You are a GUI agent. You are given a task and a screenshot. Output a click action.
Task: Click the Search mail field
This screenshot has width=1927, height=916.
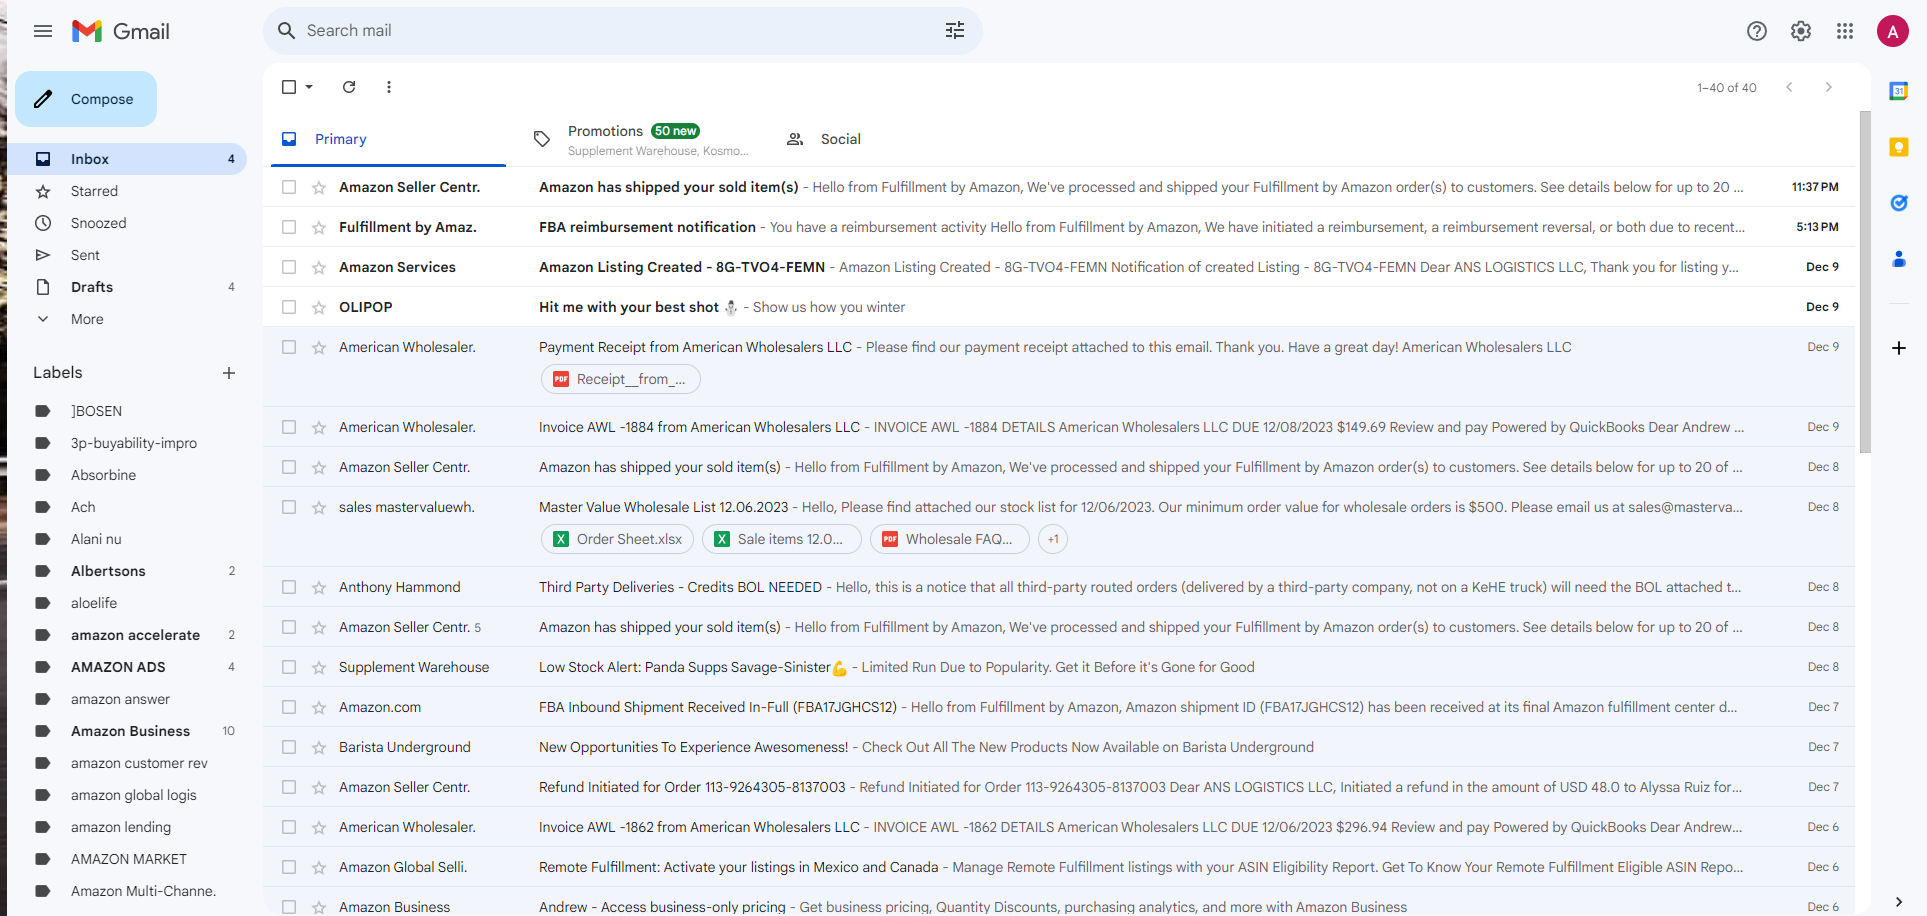coord(620,31)
